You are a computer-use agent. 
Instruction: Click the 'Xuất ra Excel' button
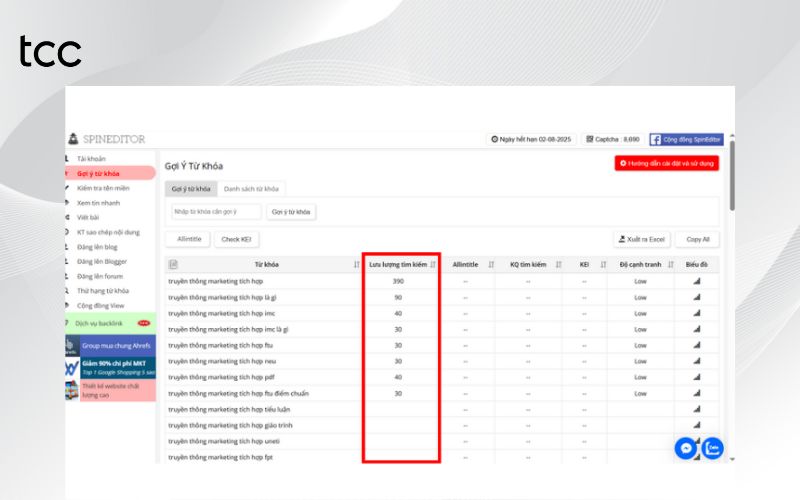point(641,239)
